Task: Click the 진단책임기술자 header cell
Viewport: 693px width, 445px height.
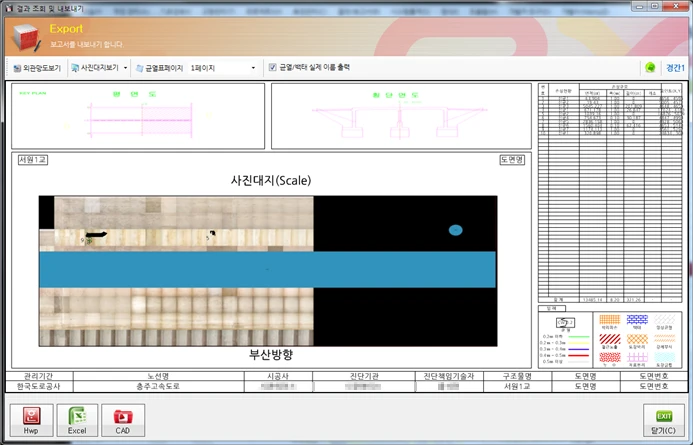Action: 449,376
